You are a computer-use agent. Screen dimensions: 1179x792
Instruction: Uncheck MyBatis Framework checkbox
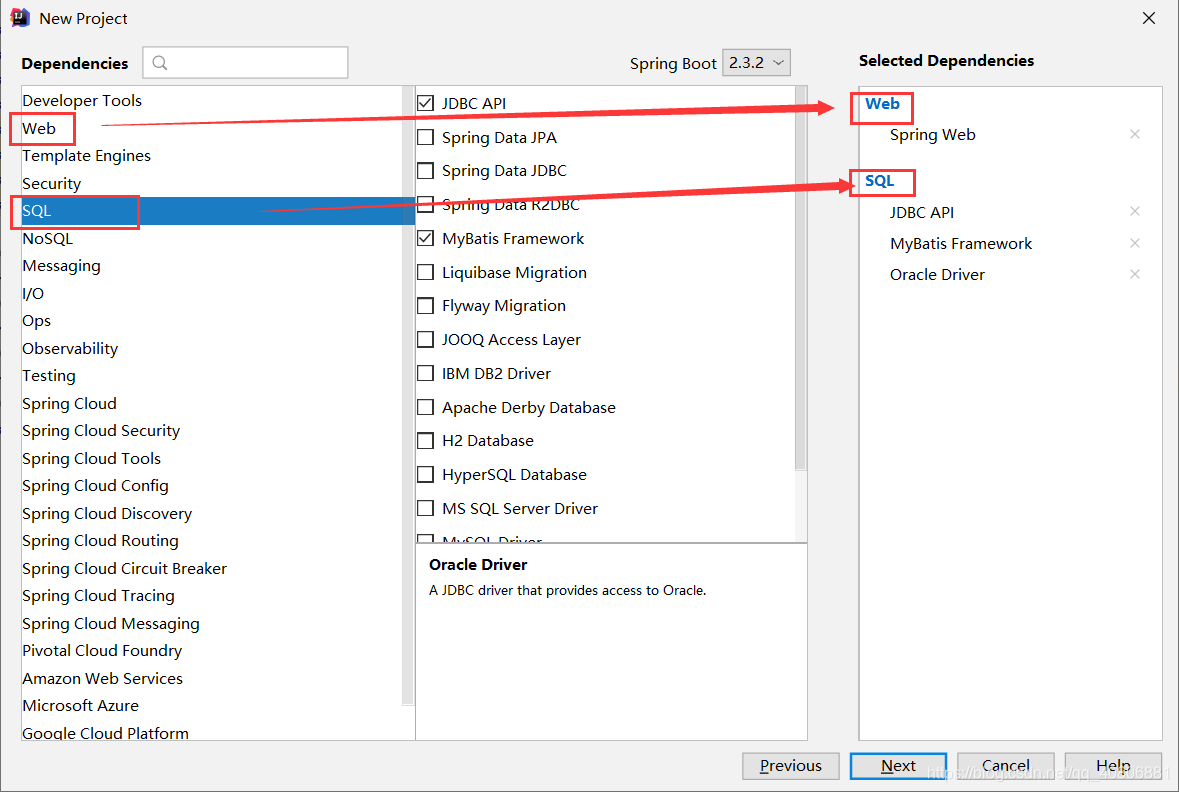point(426,238)
